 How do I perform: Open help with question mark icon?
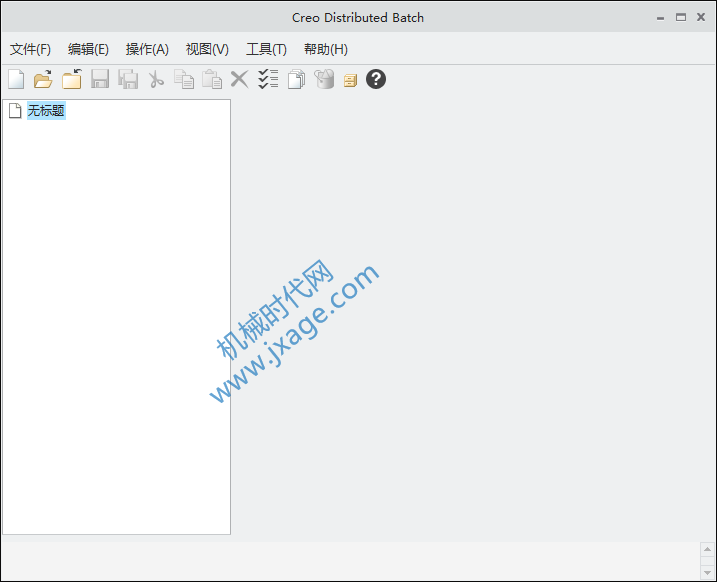tap(376, 79)
